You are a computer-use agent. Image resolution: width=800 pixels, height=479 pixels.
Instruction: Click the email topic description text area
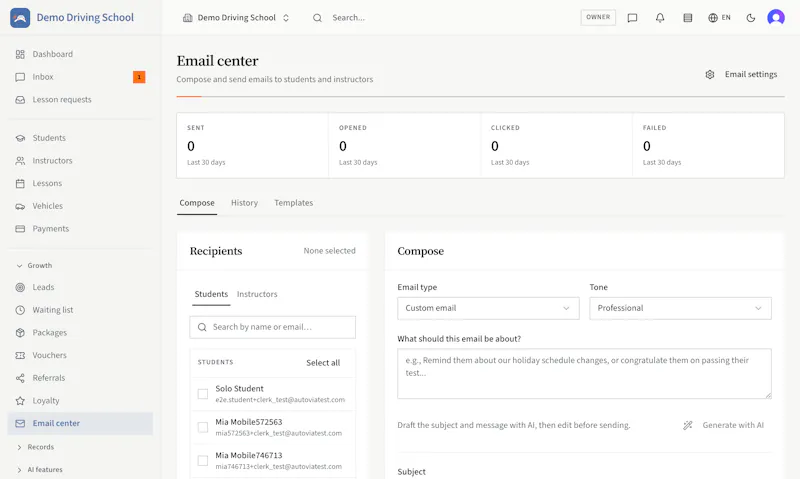pos(584,373)
